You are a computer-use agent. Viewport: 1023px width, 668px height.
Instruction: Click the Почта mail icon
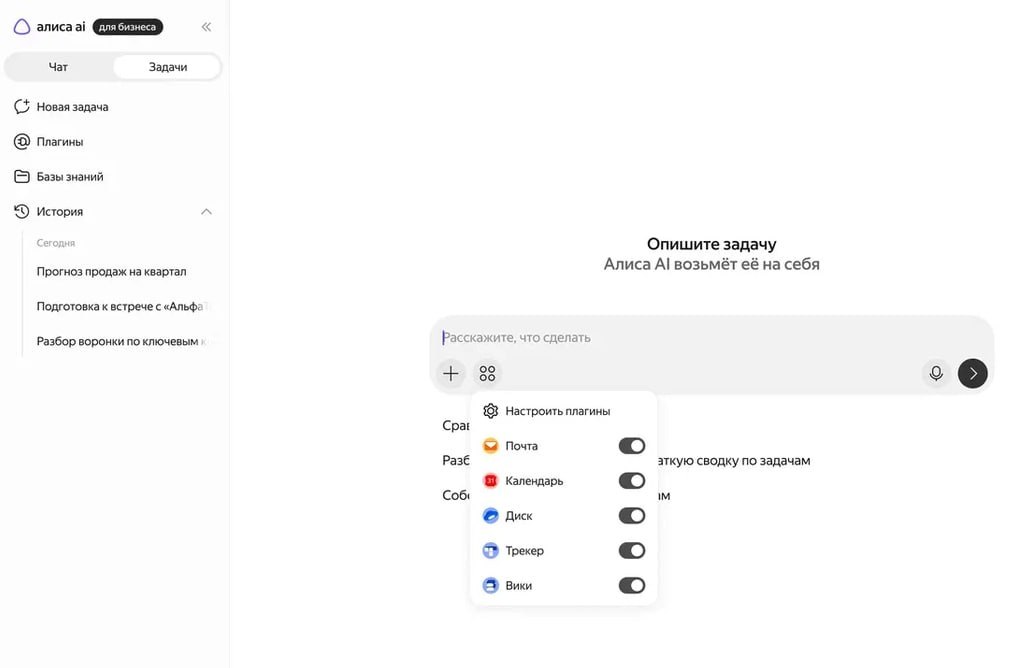pos(491,446)
